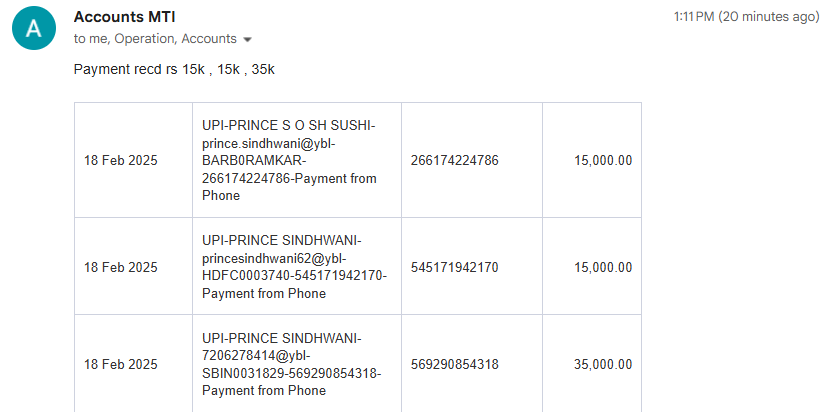829x412 pixels.
Task: Select reference number 569290854318 cell
Action: [472, 364]
